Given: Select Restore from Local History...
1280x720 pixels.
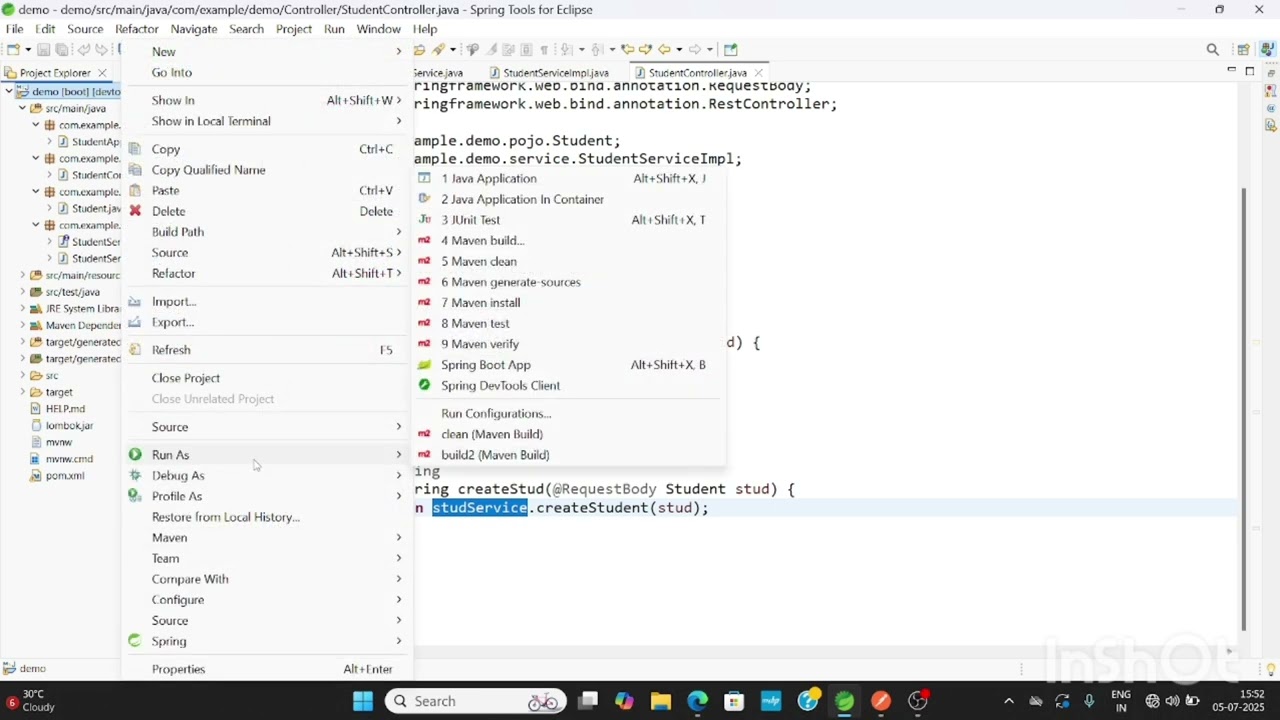Looking at the screenshot, I should [265, 517].
